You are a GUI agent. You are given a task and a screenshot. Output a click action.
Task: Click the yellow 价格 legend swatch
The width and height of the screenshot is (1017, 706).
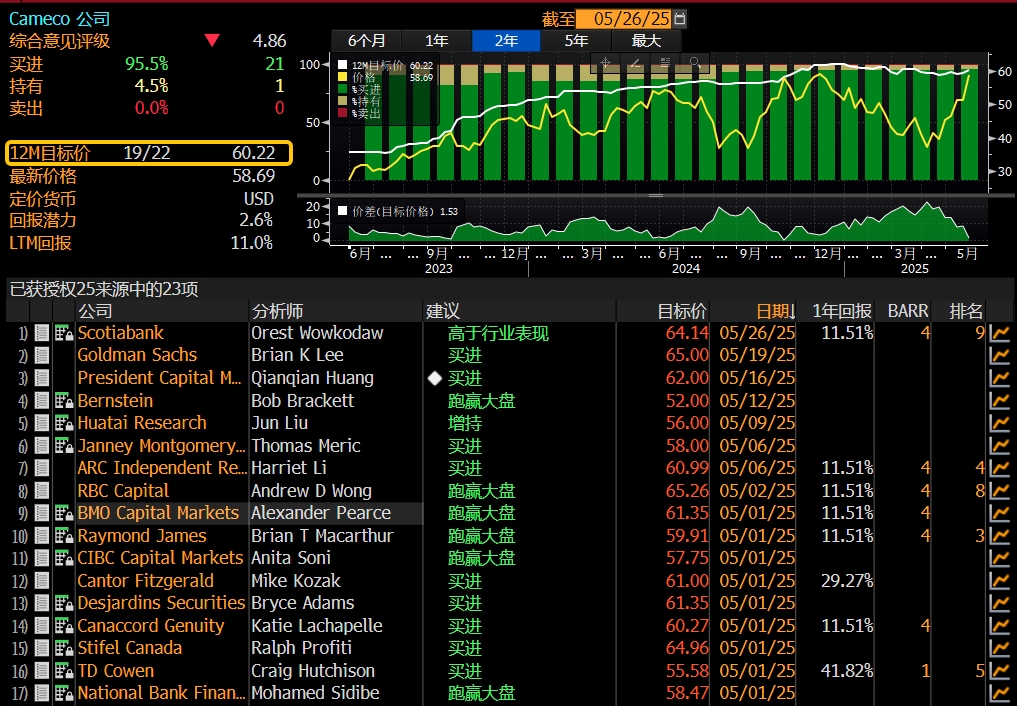[x=342, y=77]
